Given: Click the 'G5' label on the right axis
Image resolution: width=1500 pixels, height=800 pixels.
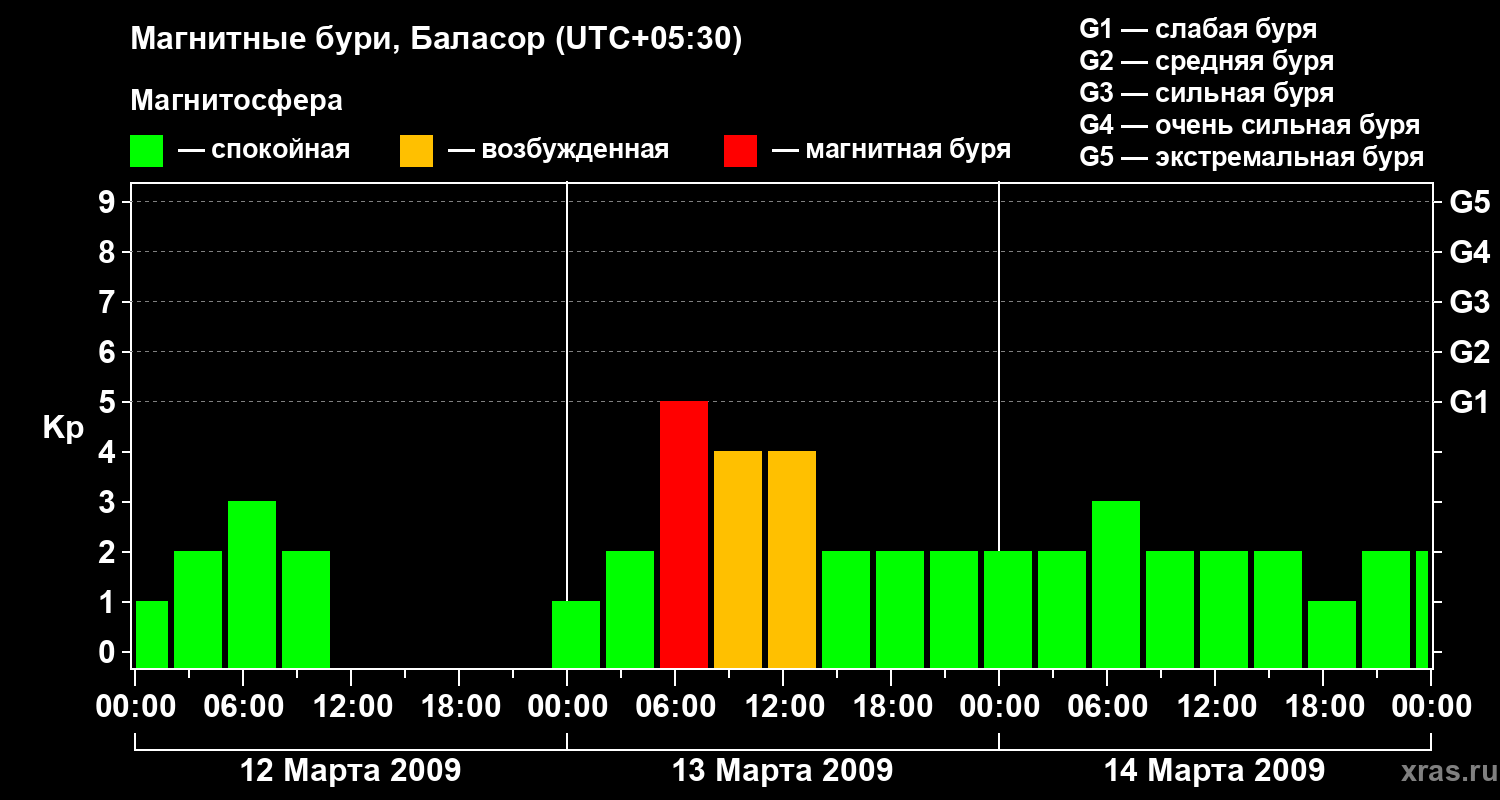Looking at the screenshot, I should coord(1469,203).
